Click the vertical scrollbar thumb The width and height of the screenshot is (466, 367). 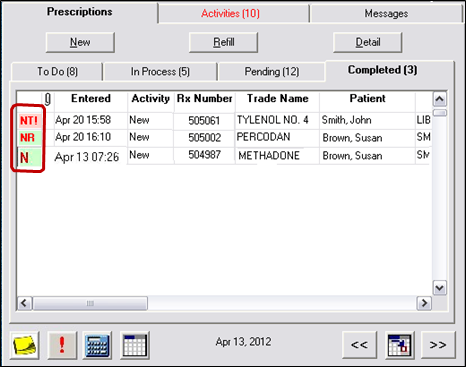click(x=440, y=112)
